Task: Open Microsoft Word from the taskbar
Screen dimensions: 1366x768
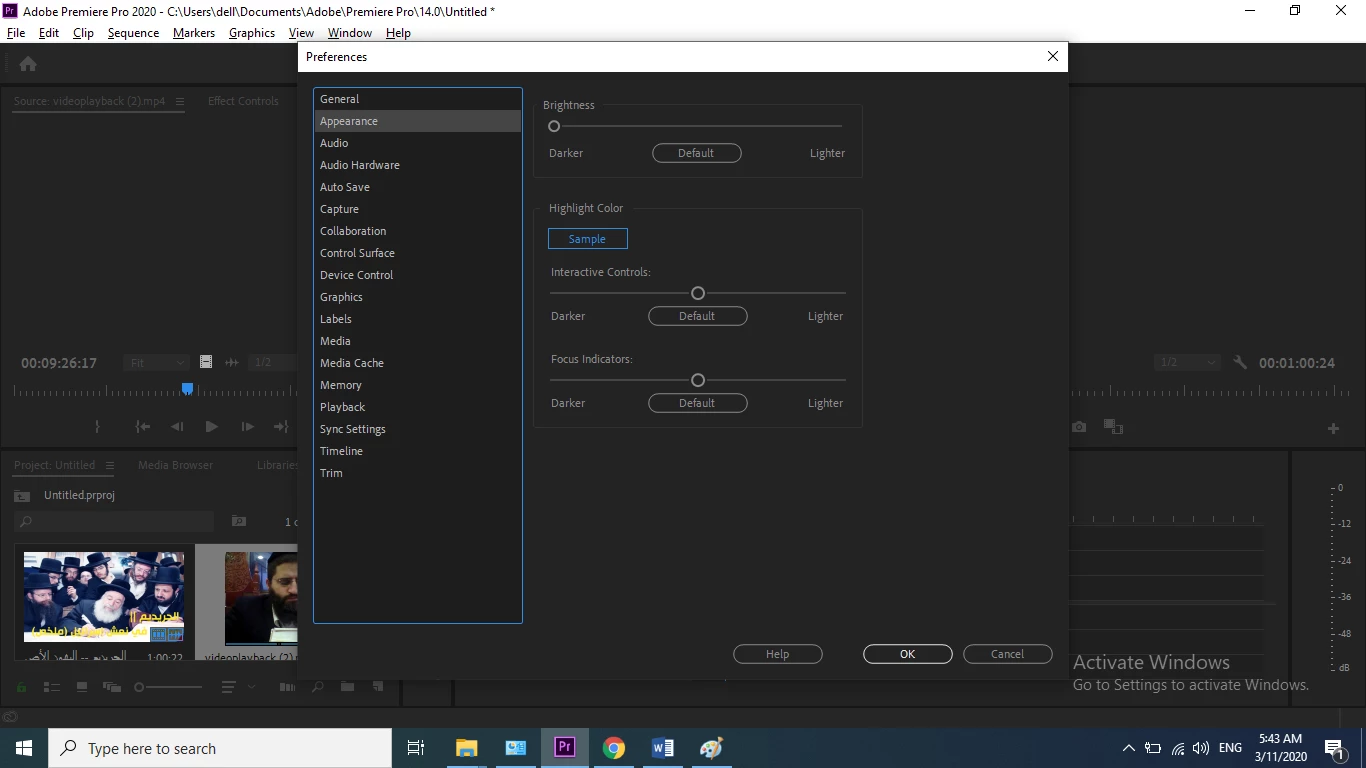Action: tap(662, 748)
